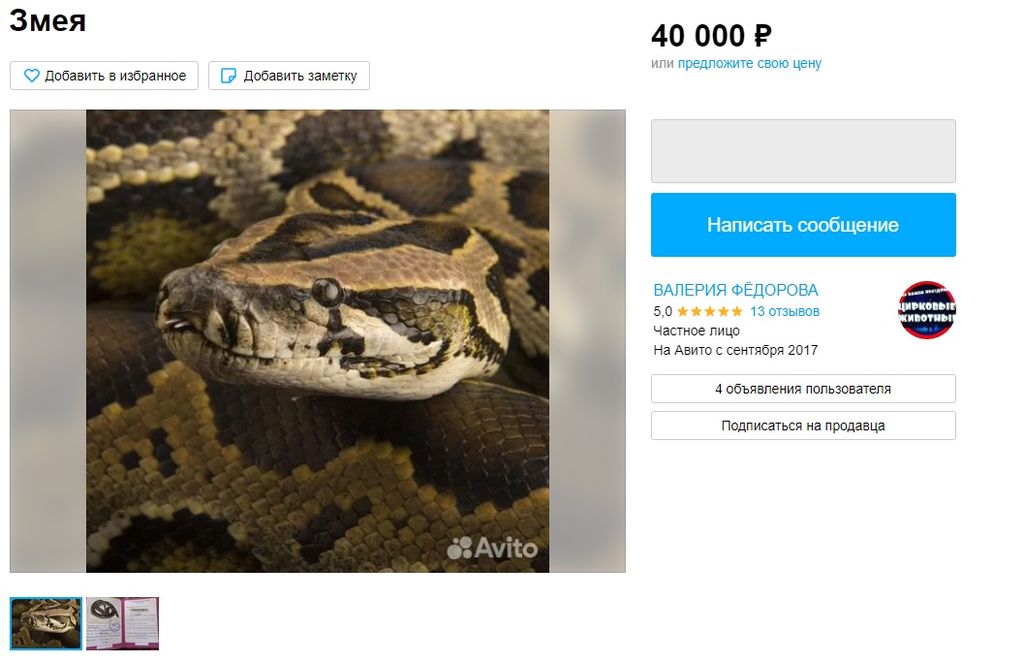Open the ВАЛЕРИЯ ФЁДОРОВА seller profile link
The image size is (1024, 662).
coord(735,290)
